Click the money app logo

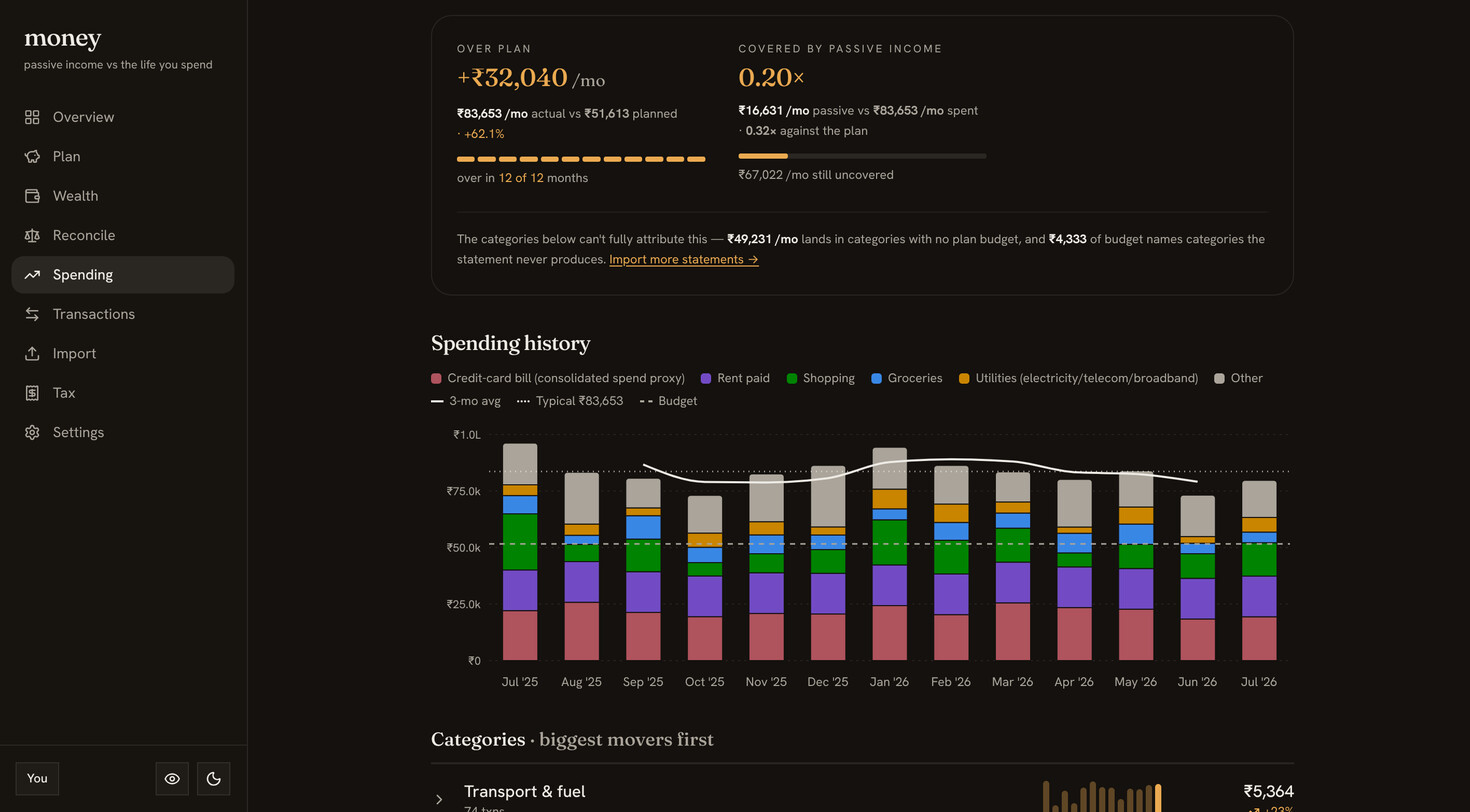(62, 39)
